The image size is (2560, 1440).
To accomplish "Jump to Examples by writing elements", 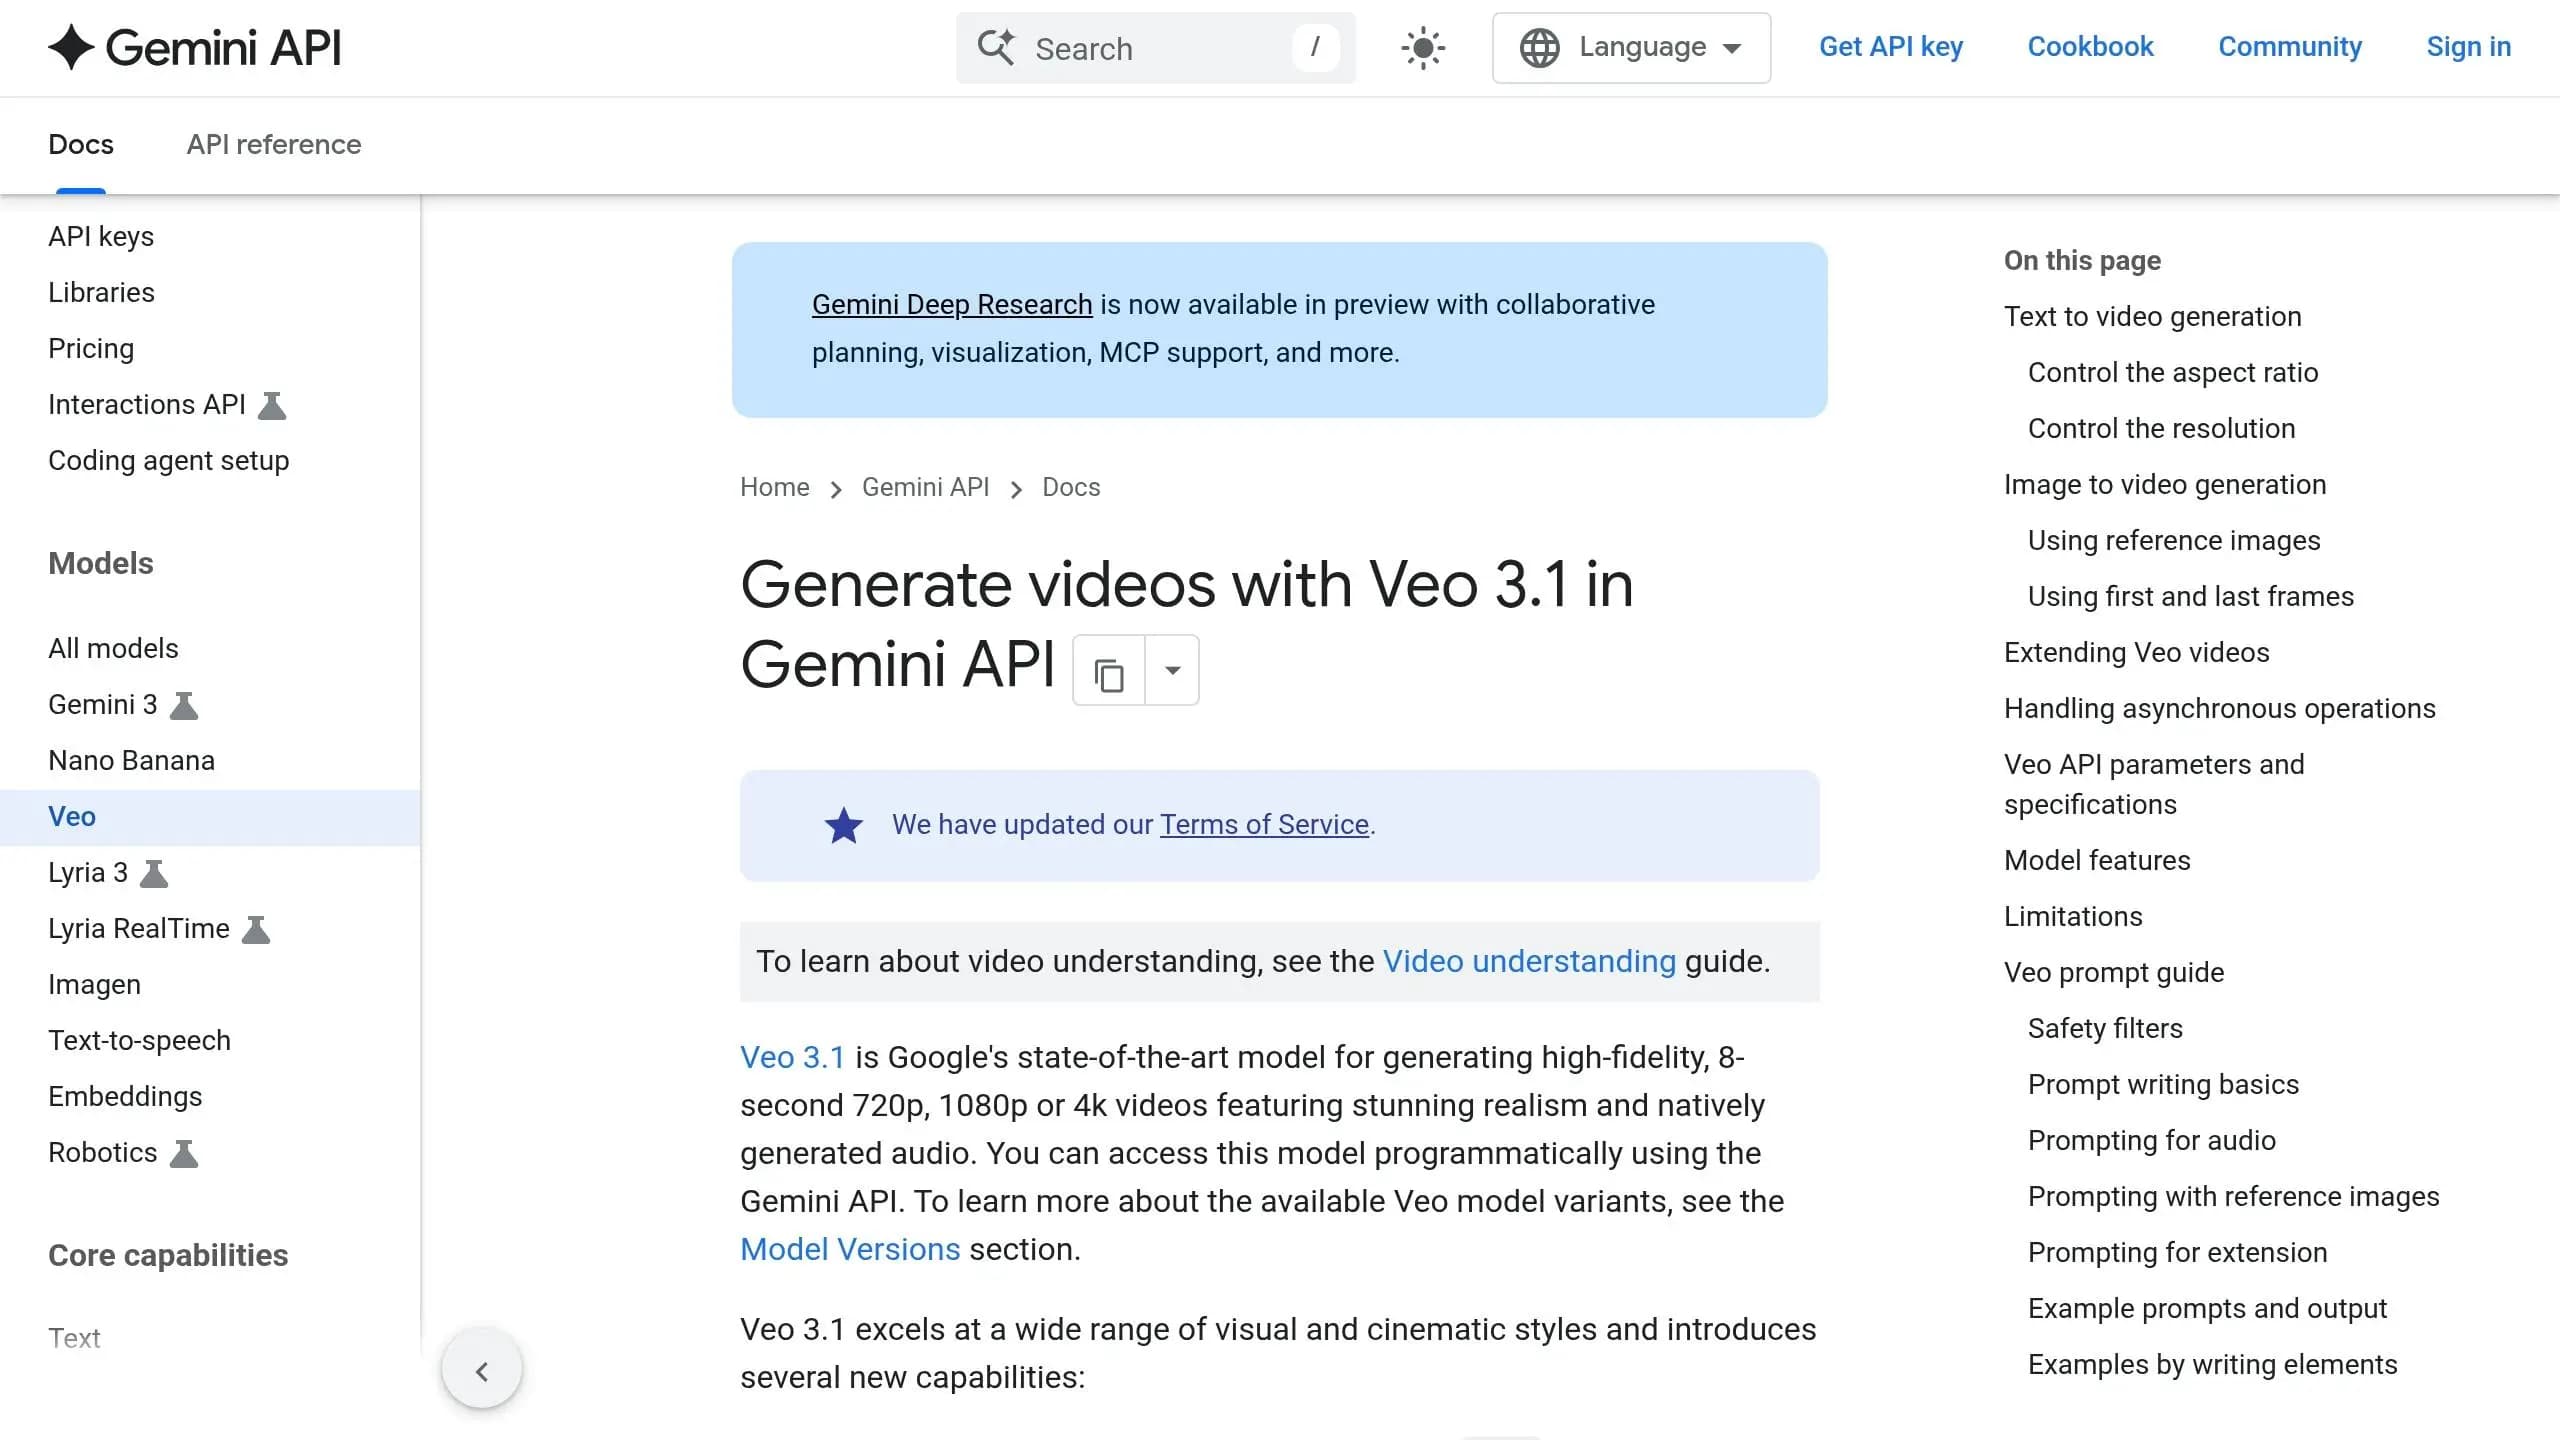I will 2213,1365.
